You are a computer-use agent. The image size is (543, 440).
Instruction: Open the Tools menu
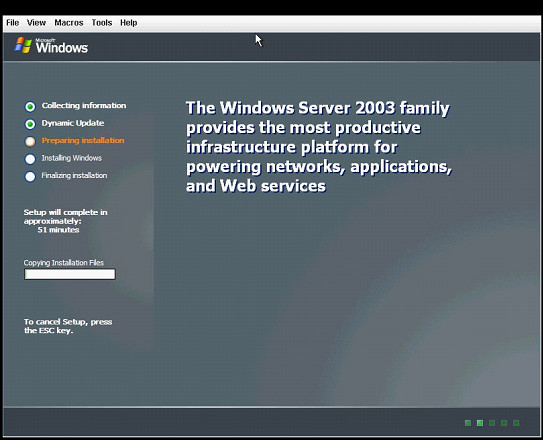coord(102,23)
